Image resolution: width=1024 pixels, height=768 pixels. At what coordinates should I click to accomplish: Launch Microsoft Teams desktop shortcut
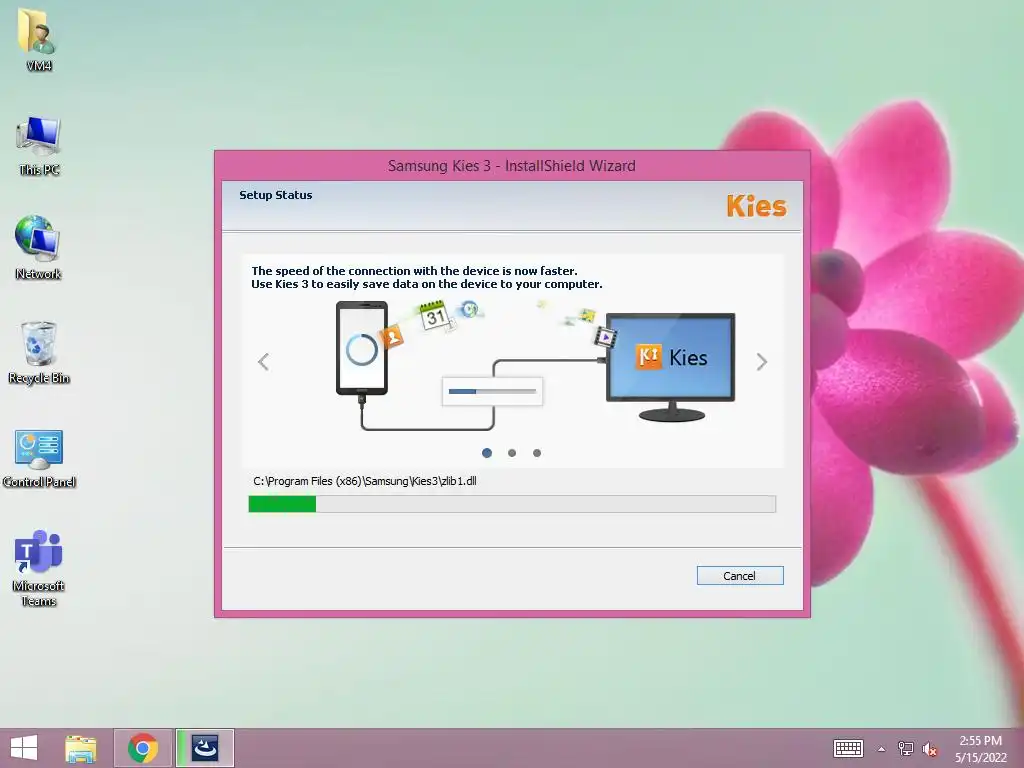pos(39,568)
